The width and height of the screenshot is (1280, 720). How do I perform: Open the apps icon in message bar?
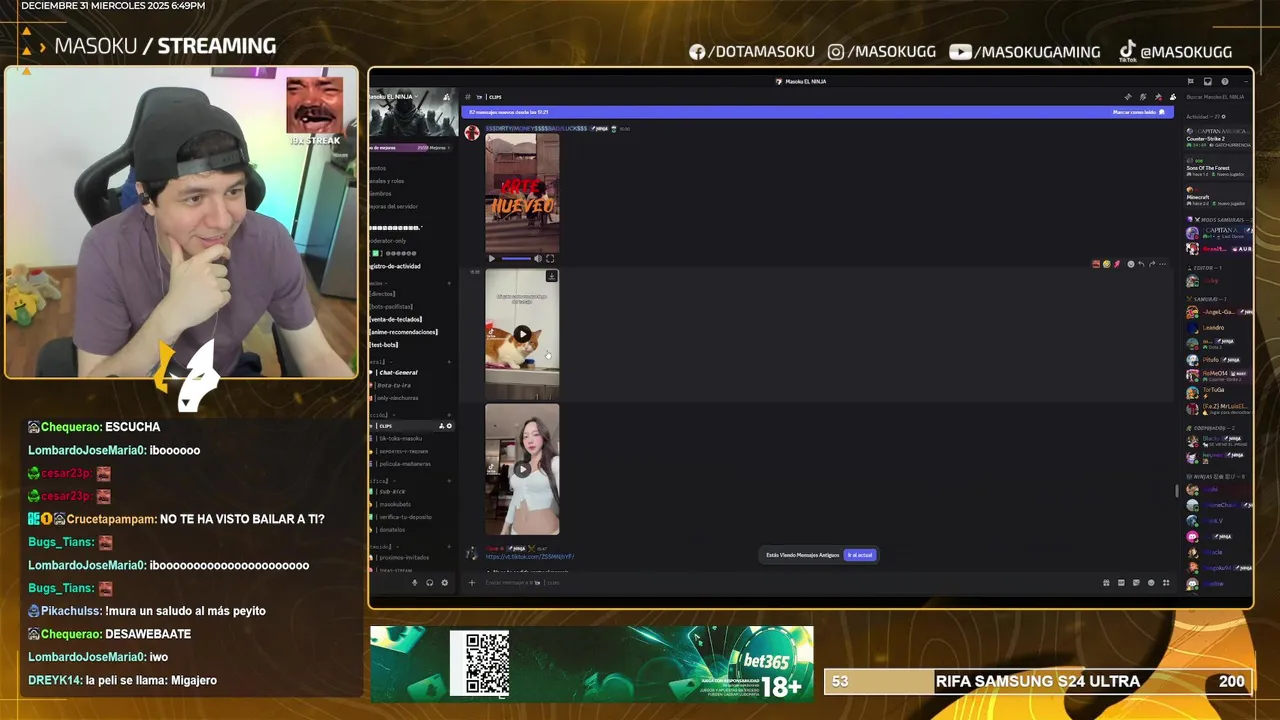(1166, 583)
